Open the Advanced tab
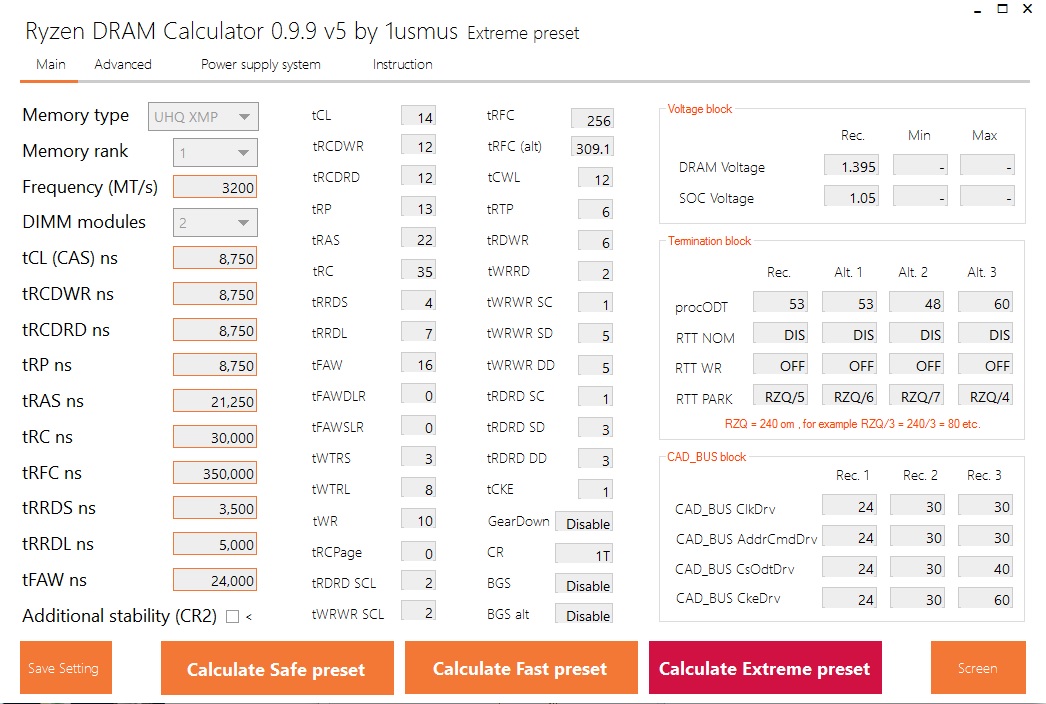The width and height of the screenshot is (1046, 704). [123, 64]
